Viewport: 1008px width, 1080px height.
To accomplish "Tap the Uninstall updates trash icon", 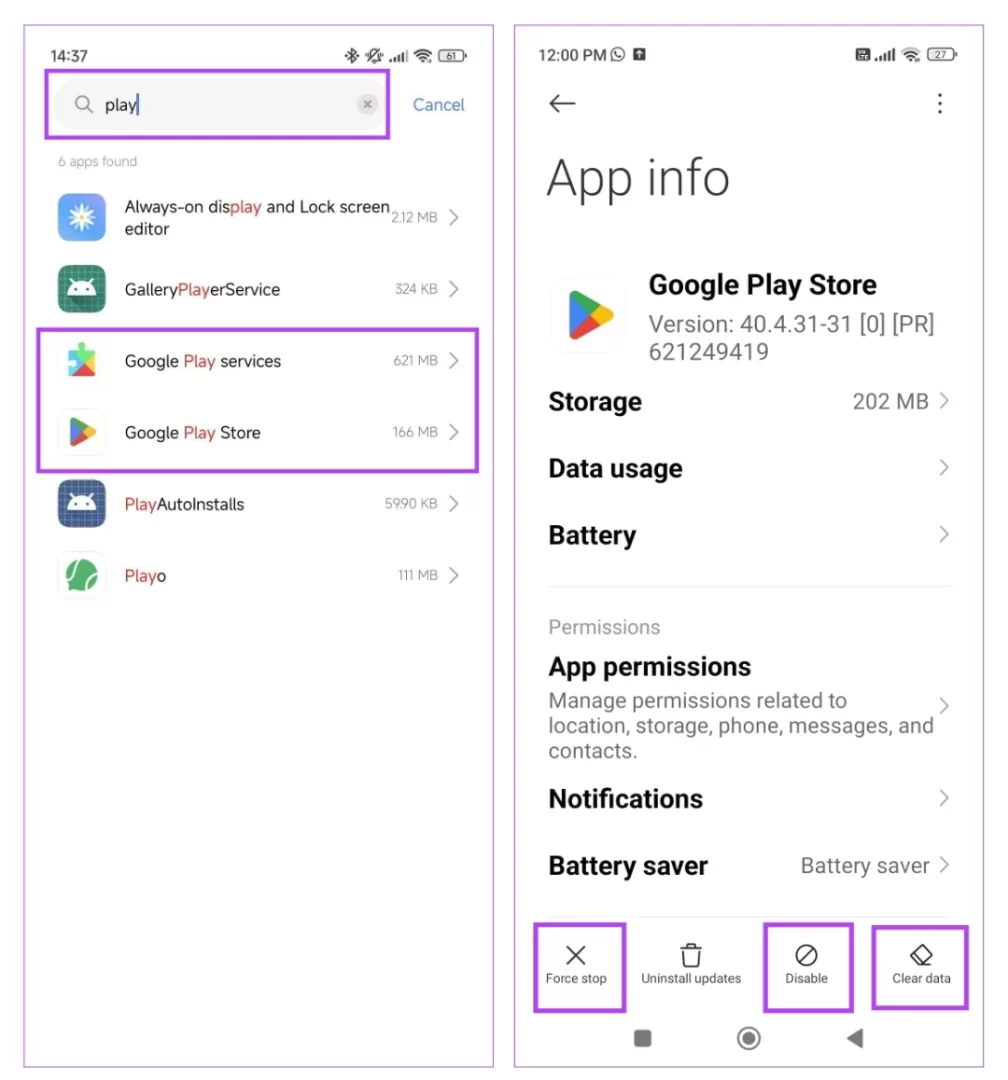I will click(691, 955).
